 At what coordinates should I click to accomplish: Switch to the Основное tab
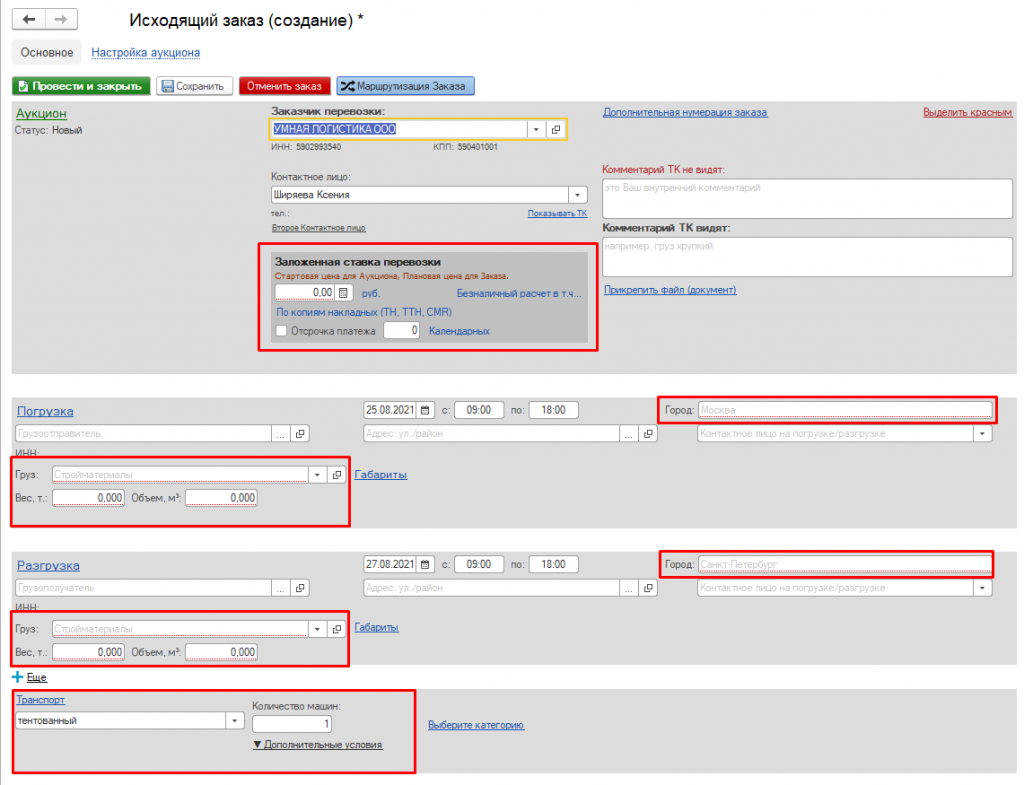pyautogui.click(x=46, y=52)
